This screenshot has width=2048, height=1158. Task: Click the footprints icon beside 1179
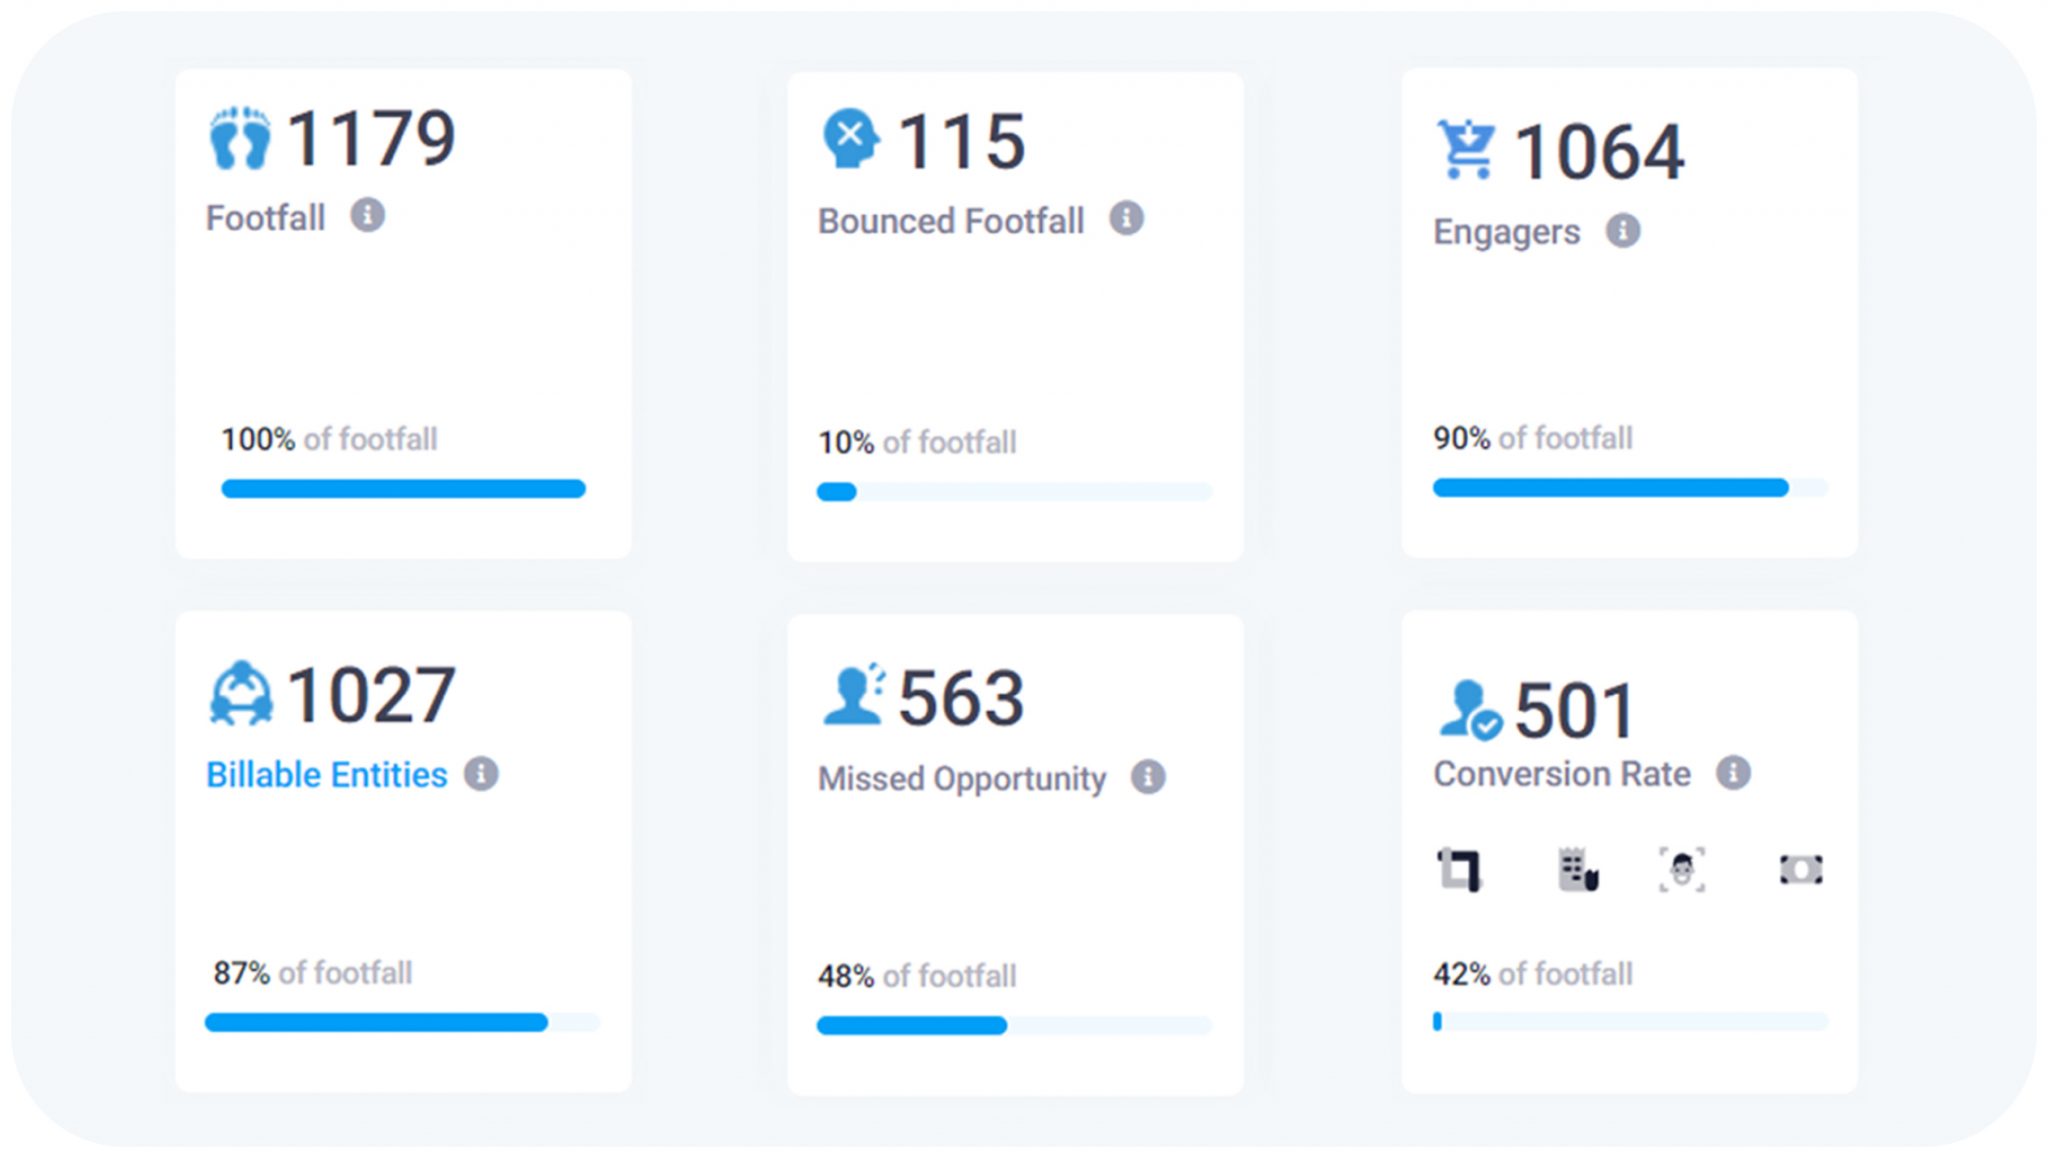click(x=240, y=138)
